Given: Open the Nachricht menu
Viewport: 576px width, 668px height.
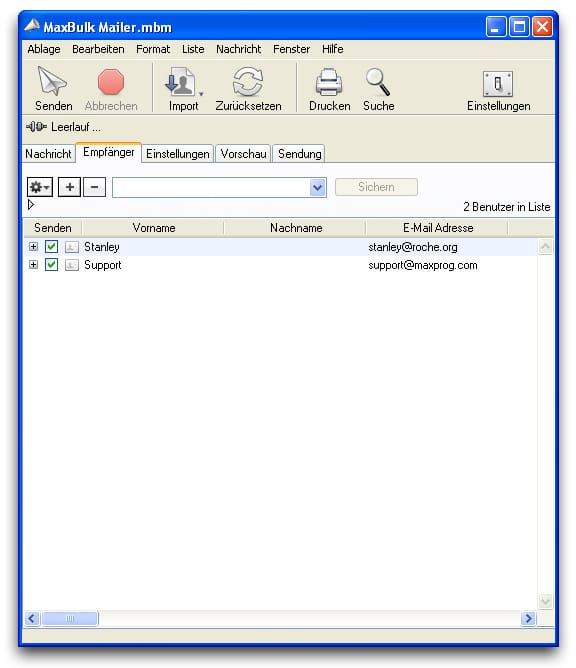Looking at the screenshot, I should (x=239, y=49).
